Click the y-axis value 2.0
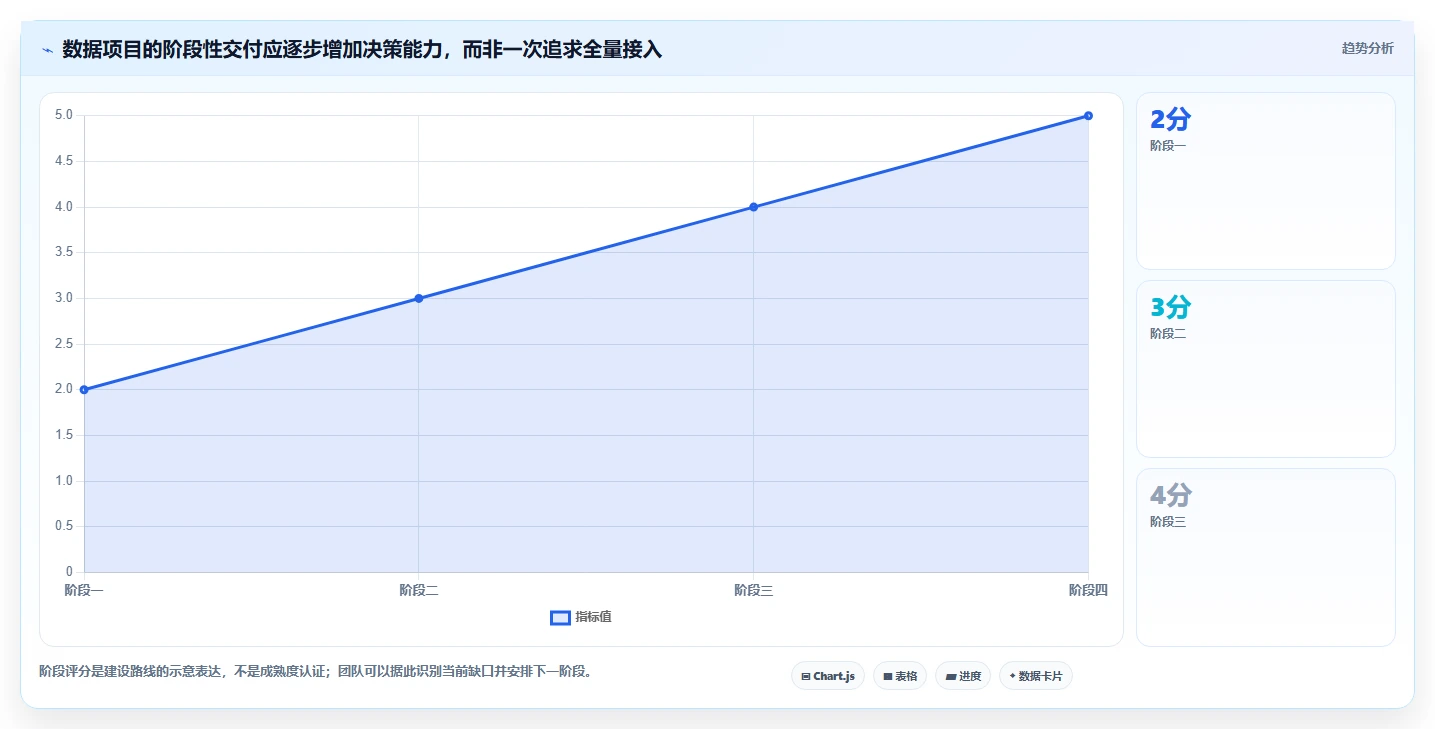1435x729 pixels. [64, 389]
